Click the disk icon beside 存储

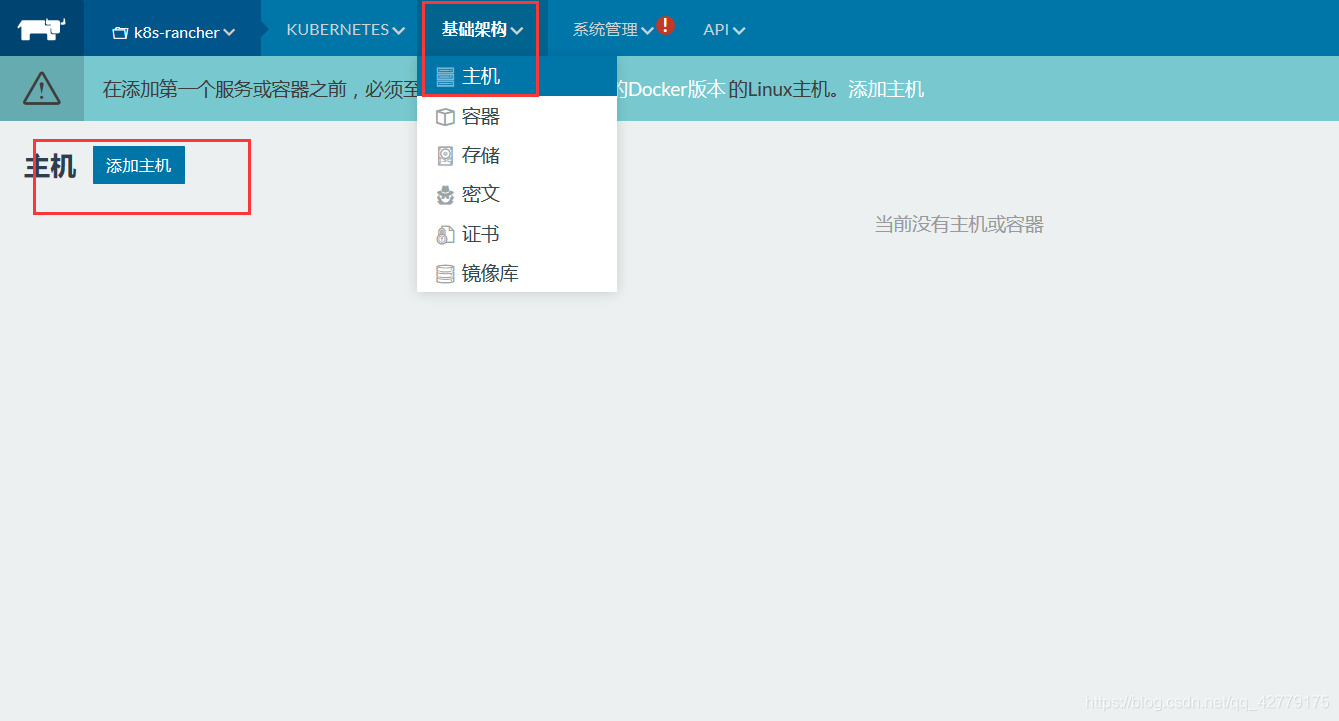(445, 156)
